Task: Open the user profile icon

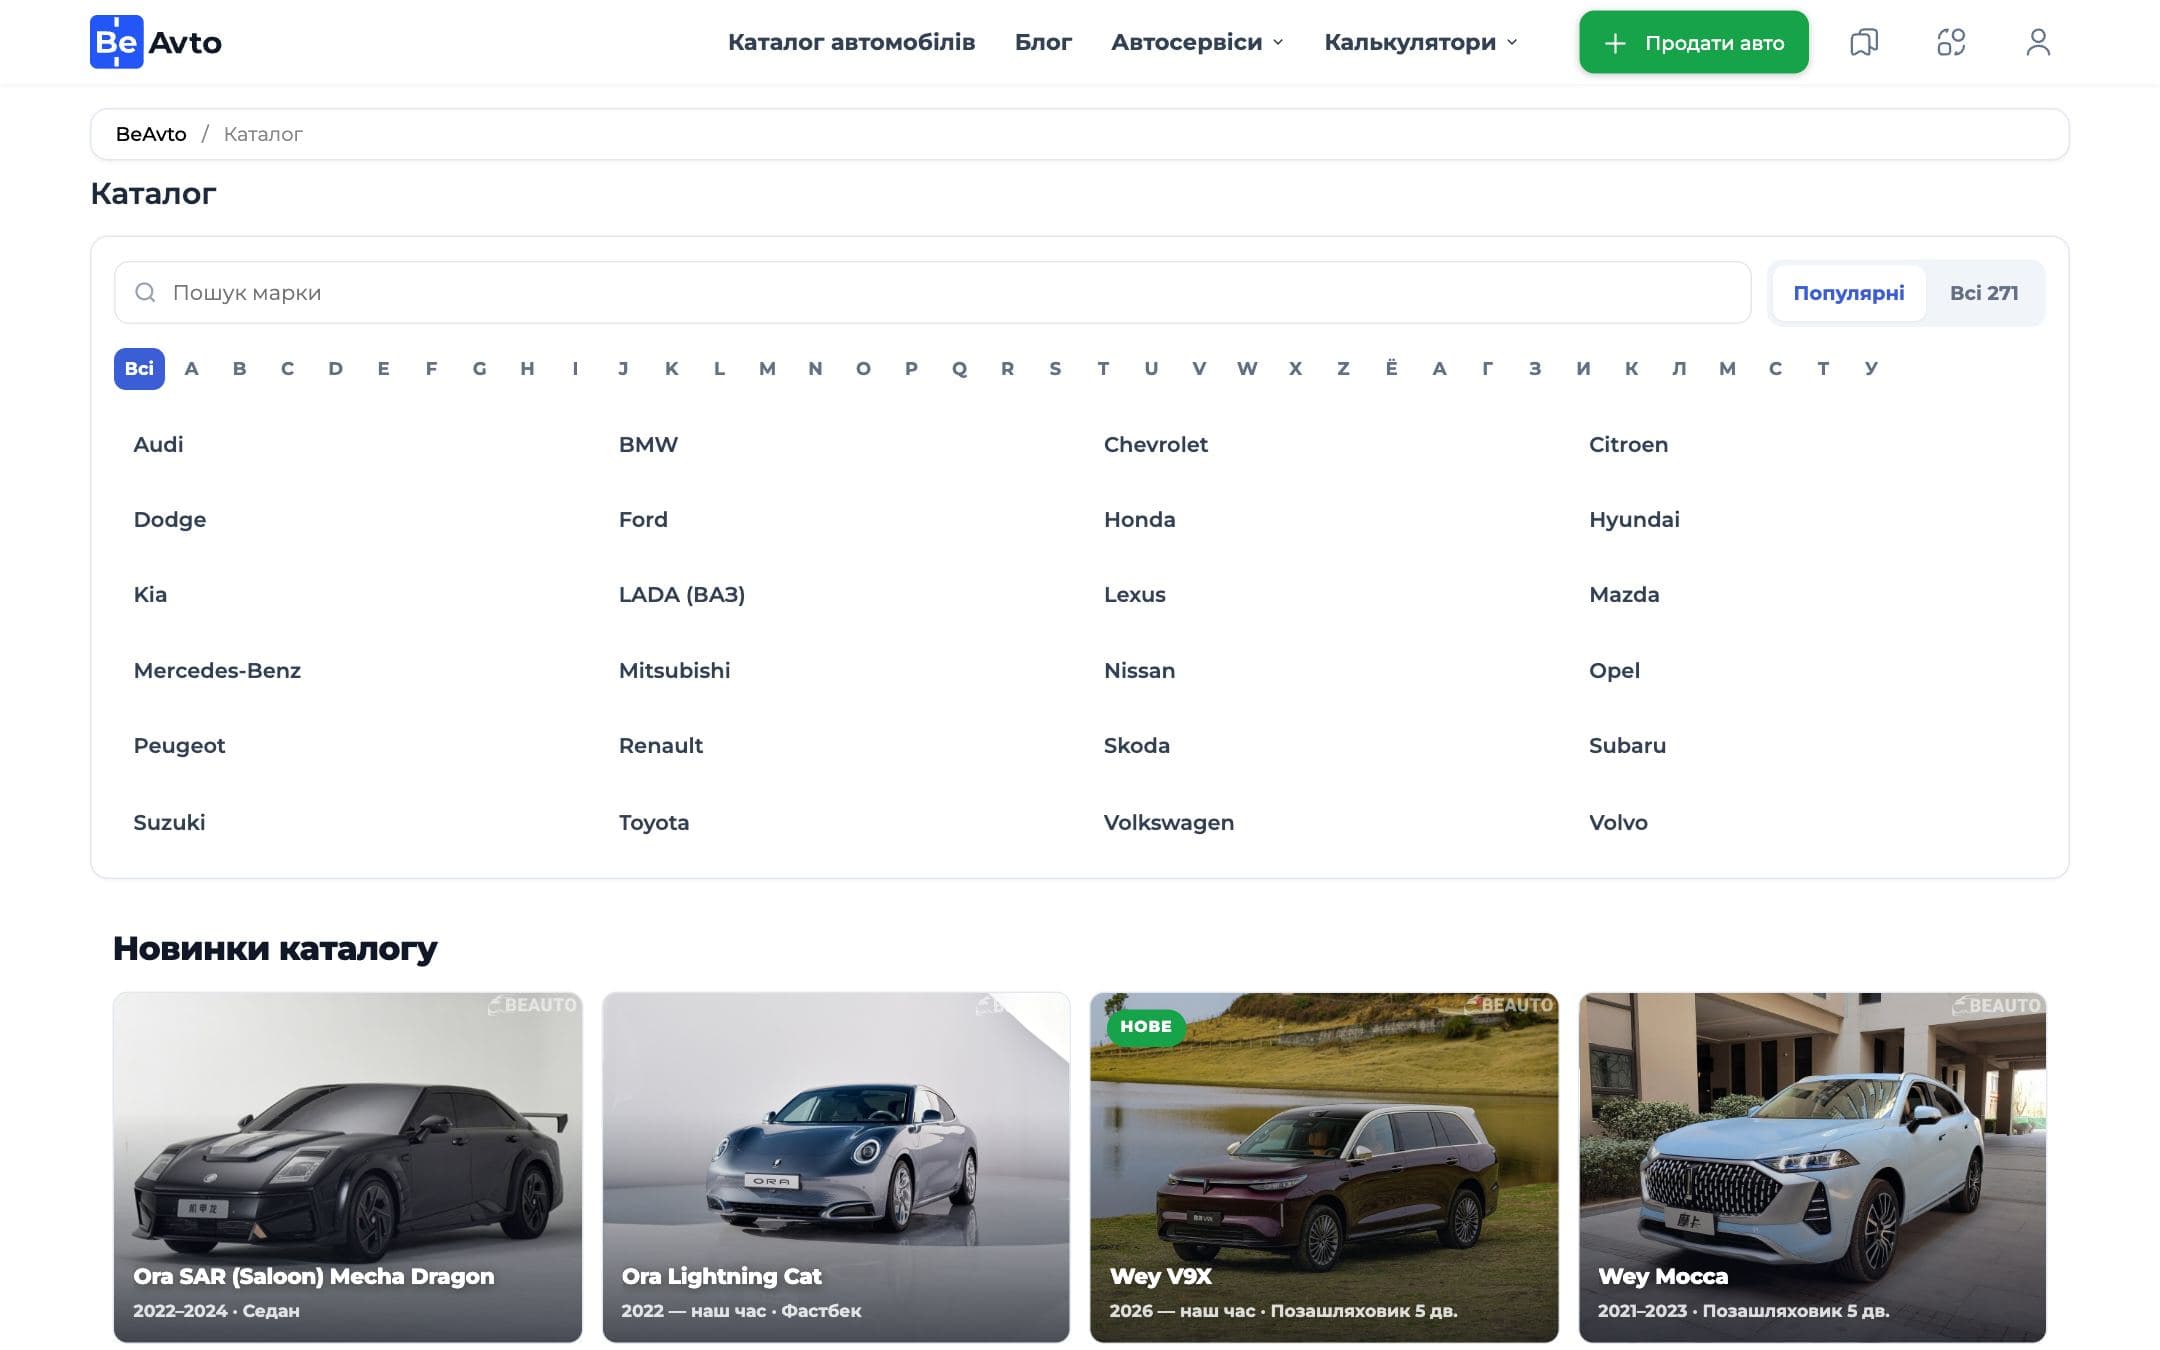Action: 2038,42
